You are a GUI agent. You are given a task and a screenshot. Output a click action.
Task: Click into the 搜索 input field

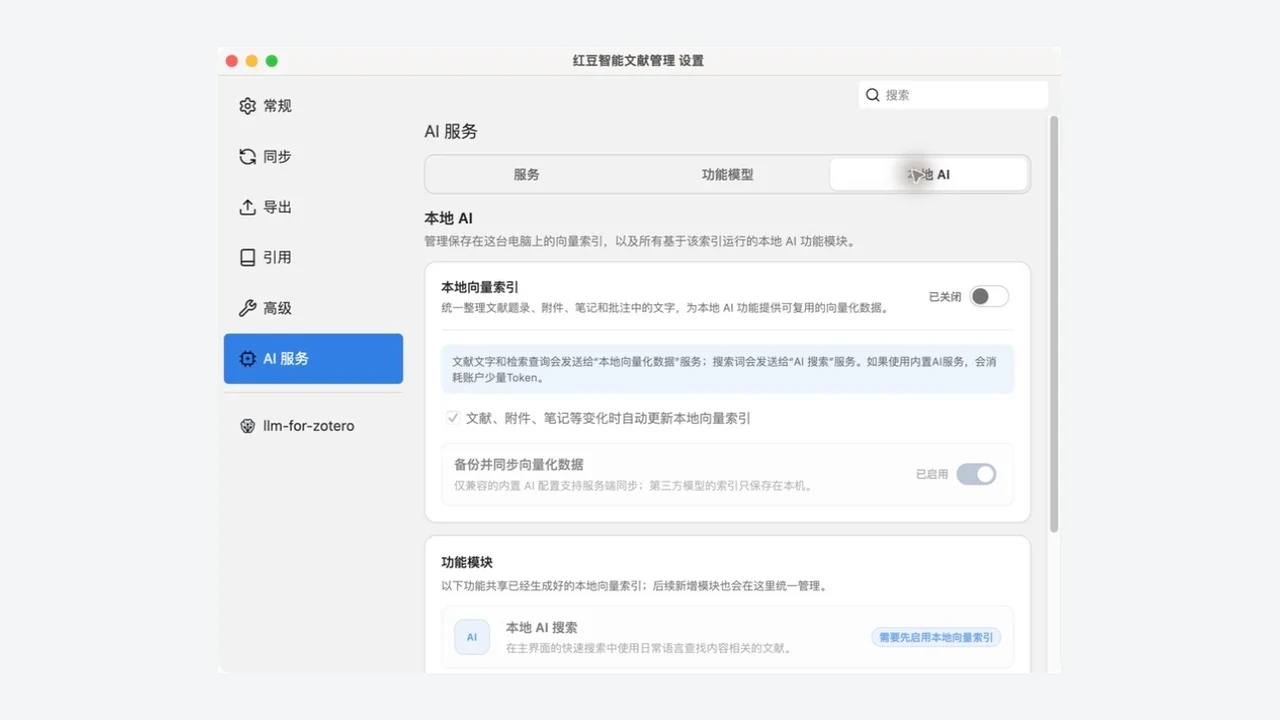(x=953, y=95)
